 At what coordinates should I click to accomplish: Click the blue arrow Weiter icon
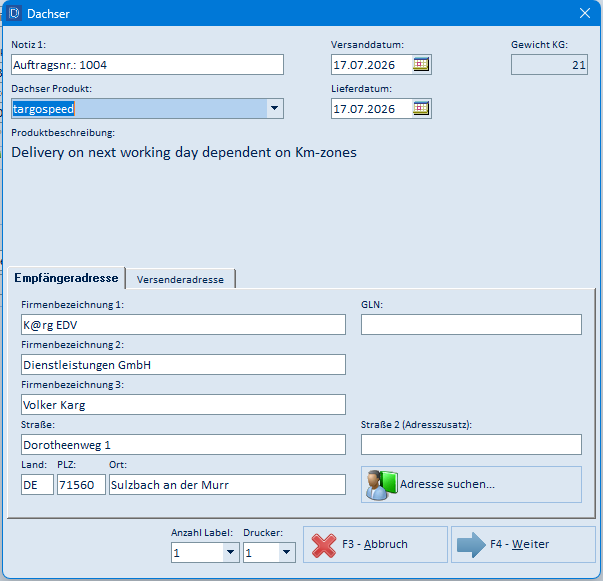471,544
